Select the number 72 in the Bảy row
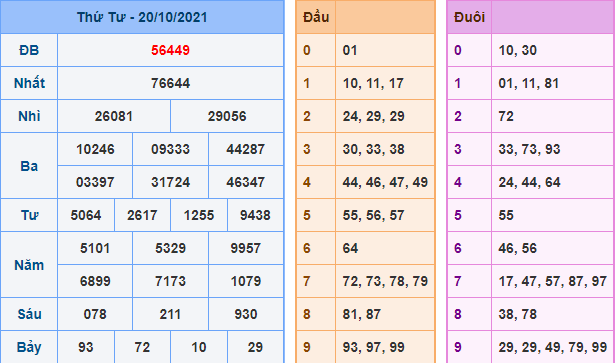 point(142,347)
